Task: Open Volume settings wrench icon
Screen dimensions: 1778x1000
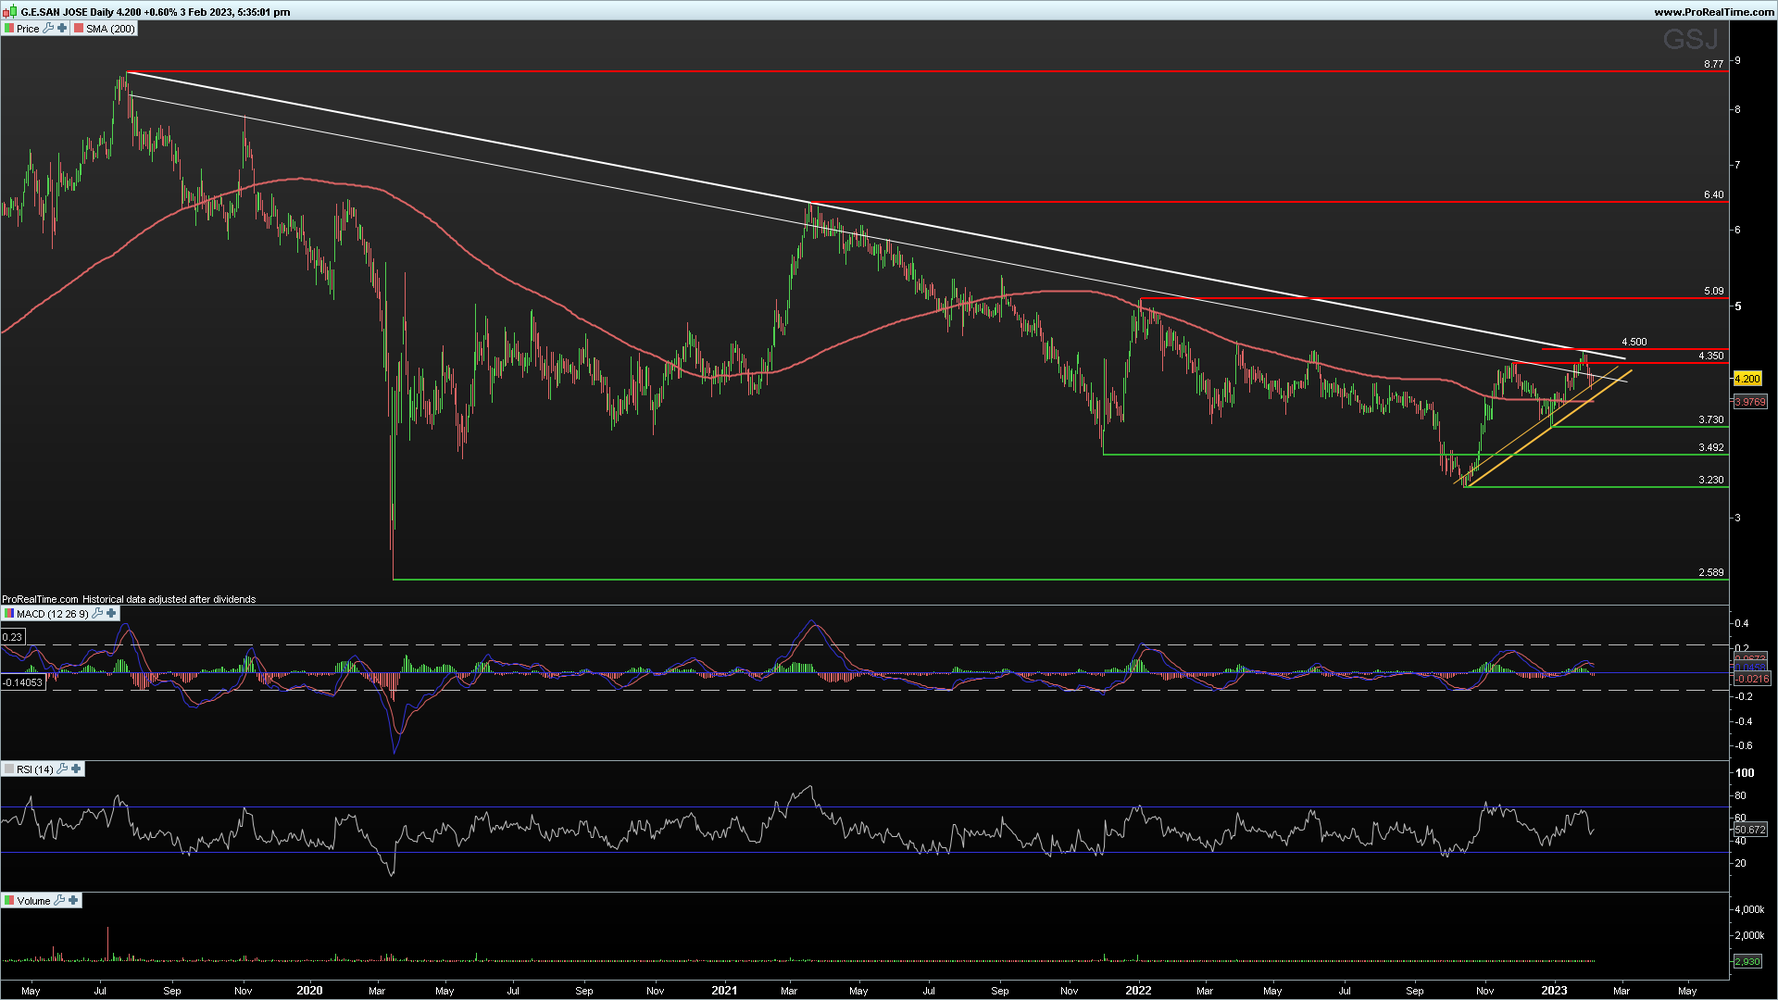Action: click(x=60, y=900)
